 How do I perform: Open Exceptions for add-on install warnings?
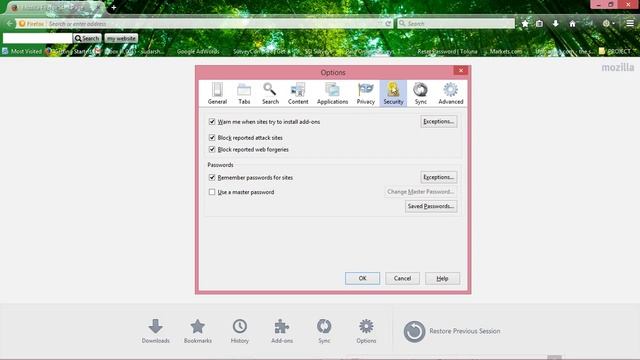pos(439,122)
